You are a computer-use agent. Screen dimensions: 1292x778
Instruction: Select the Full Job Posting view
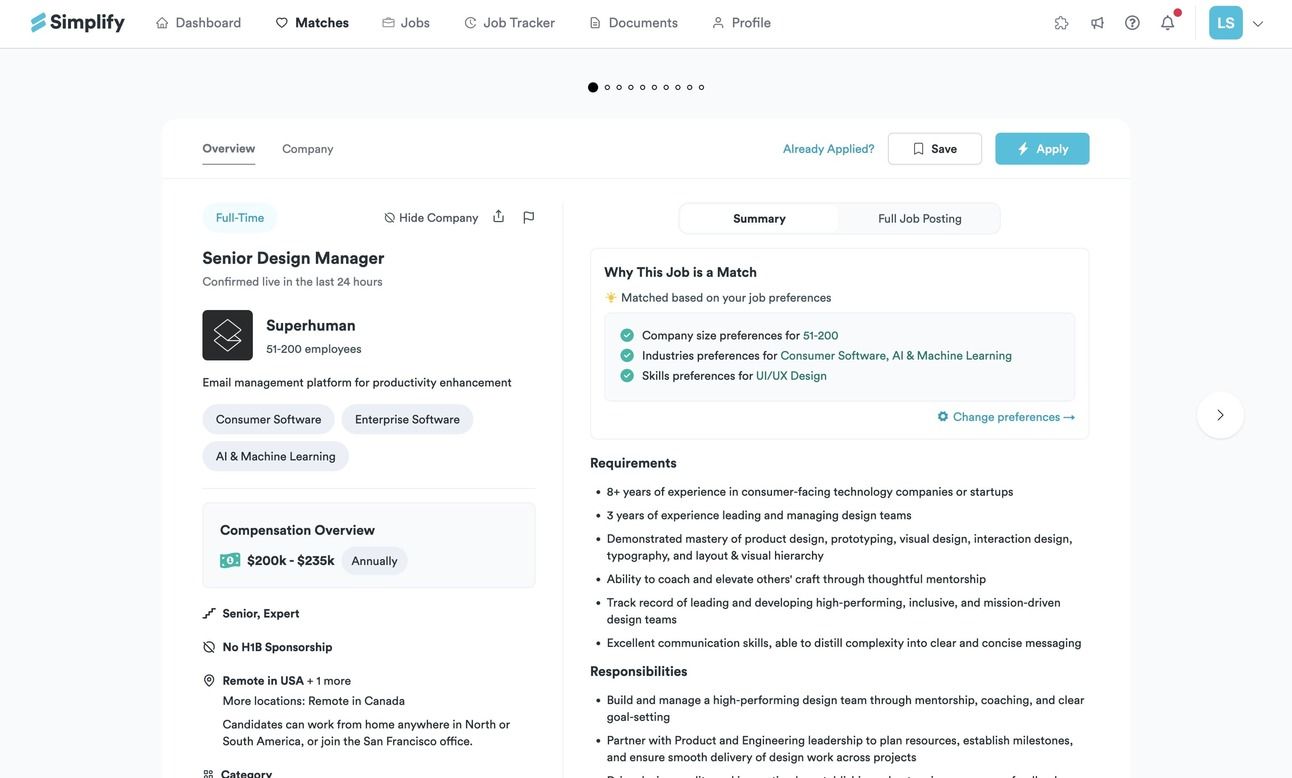(x=920, y=219)
